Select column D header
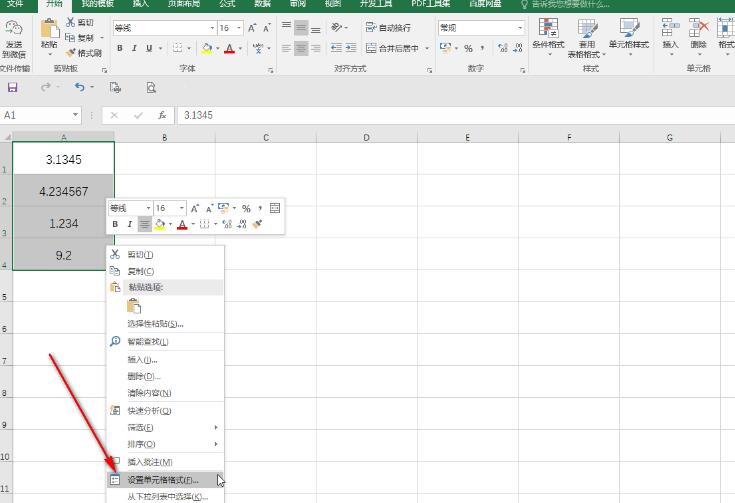The width and height of the screenshot is (735, 503). click(x=367, y=137)
